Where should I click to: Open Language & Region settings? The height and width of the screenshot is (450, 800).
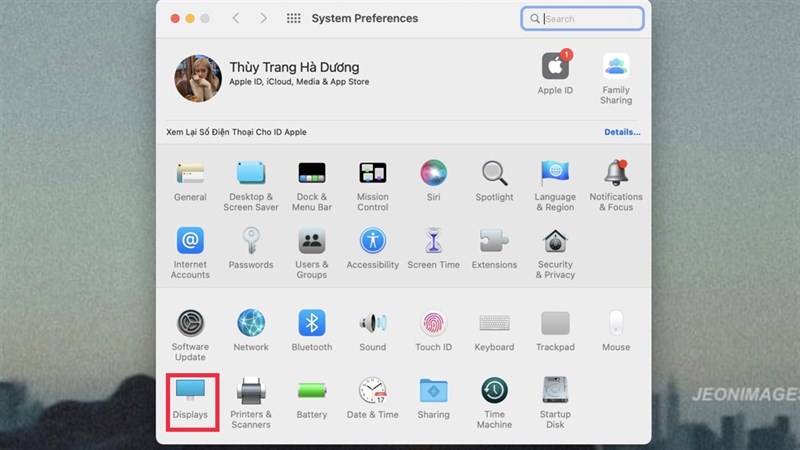(555, 186)
